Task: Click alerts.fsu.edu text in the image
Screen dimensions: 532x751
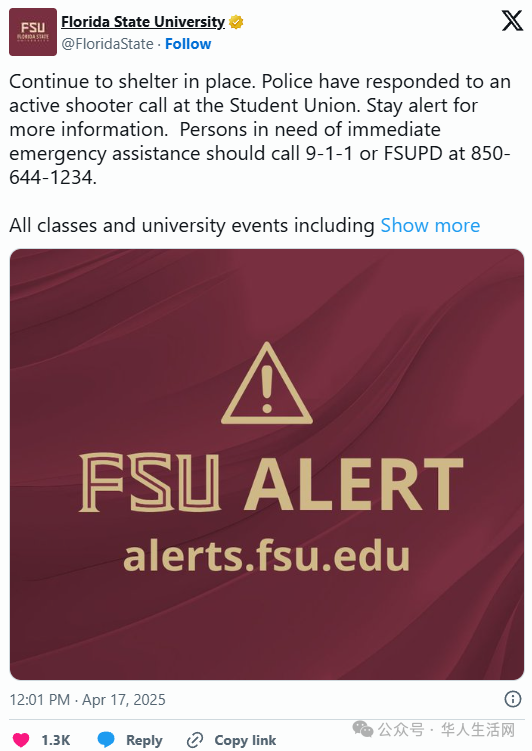Action: click(267, 556)
